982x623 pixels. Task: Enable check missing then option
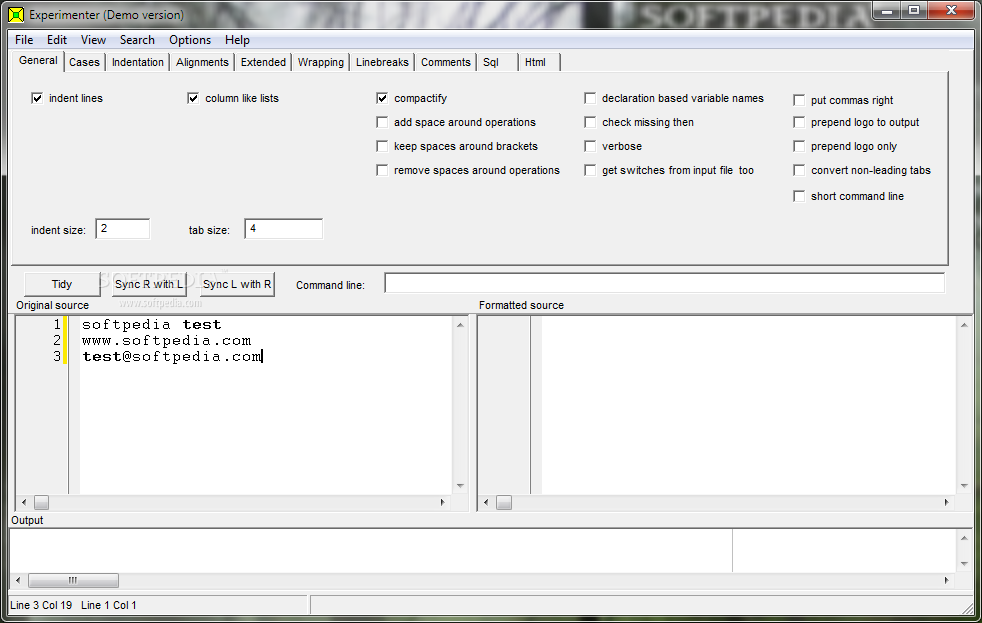[x=590, y=122]
